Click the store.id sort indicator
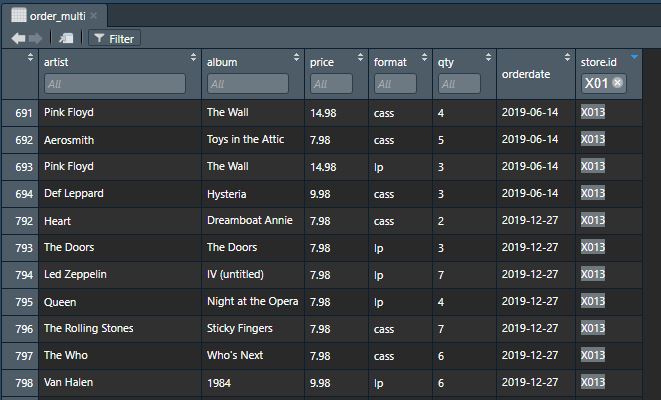661x400 pixels. coord(634,57)
